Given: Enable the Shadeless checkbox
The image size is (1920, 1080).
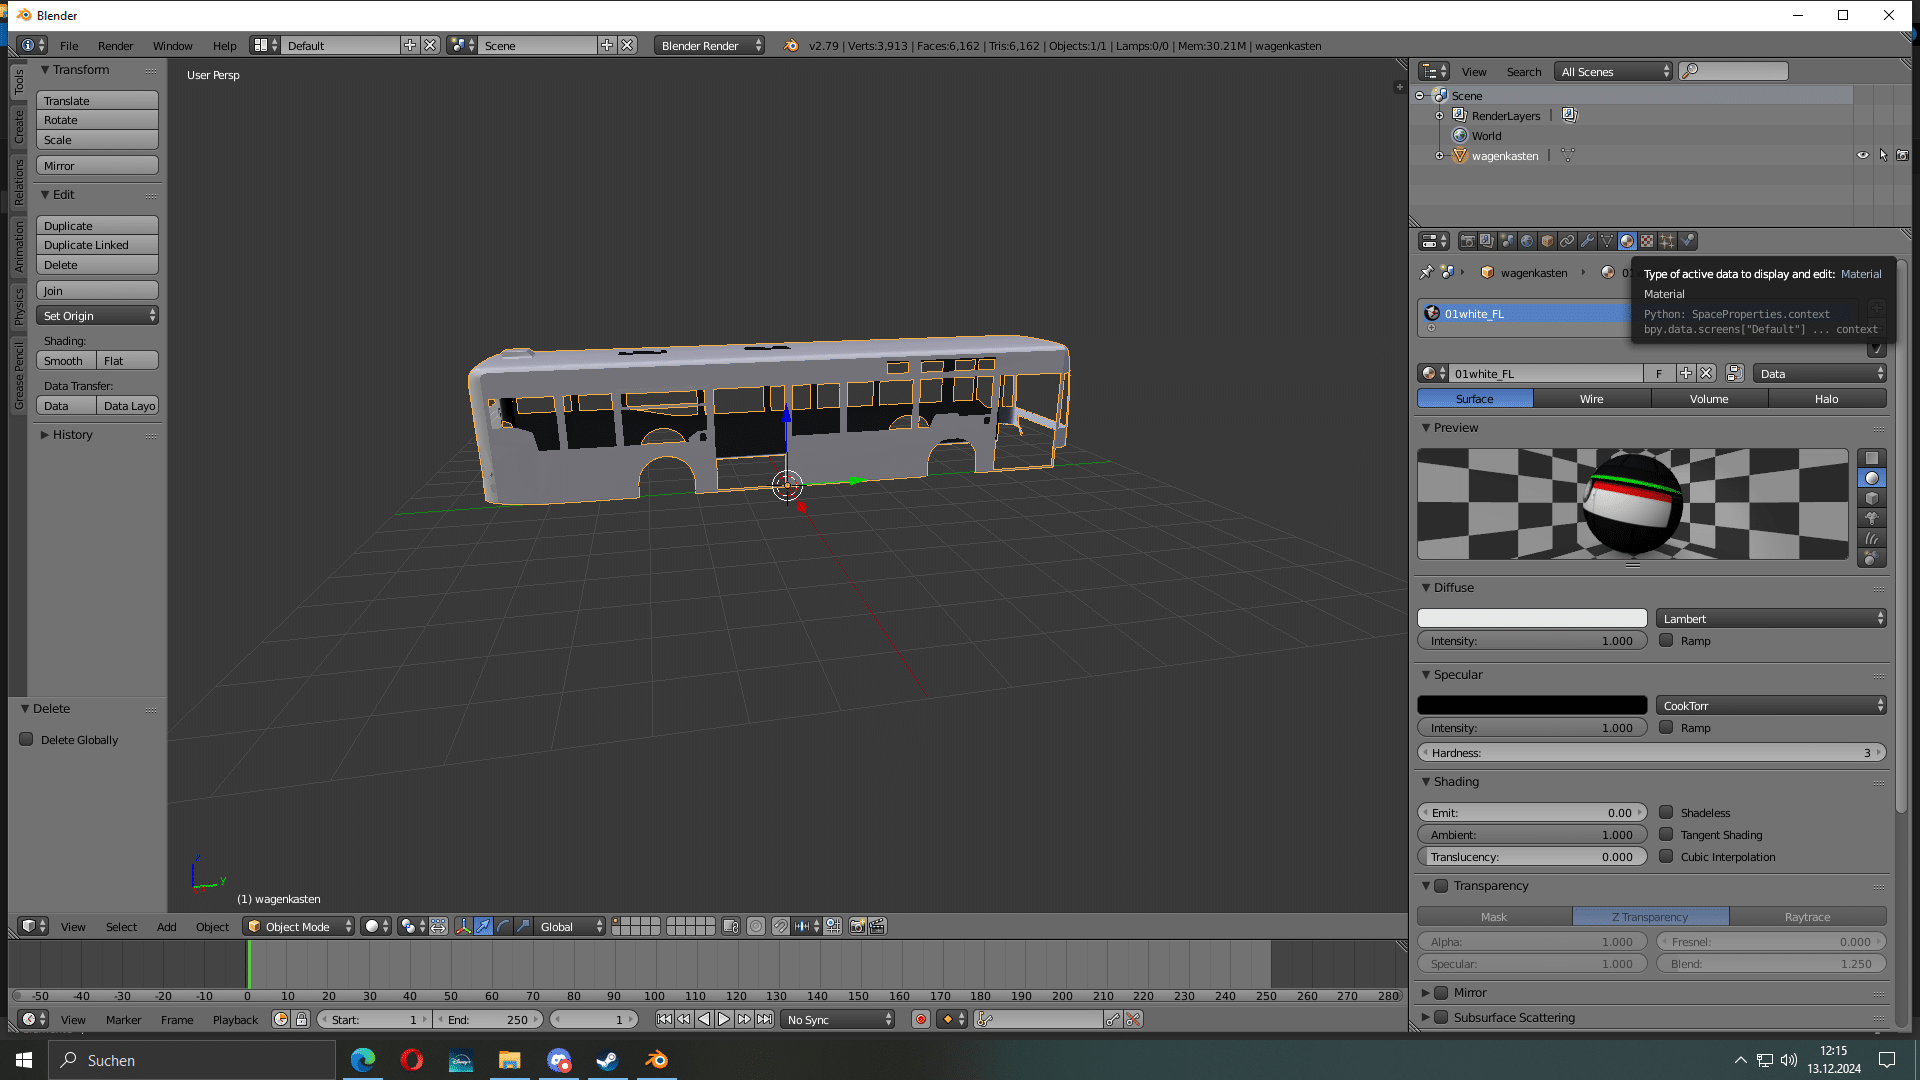Looking at the screenshot, I should [1666, 812].
